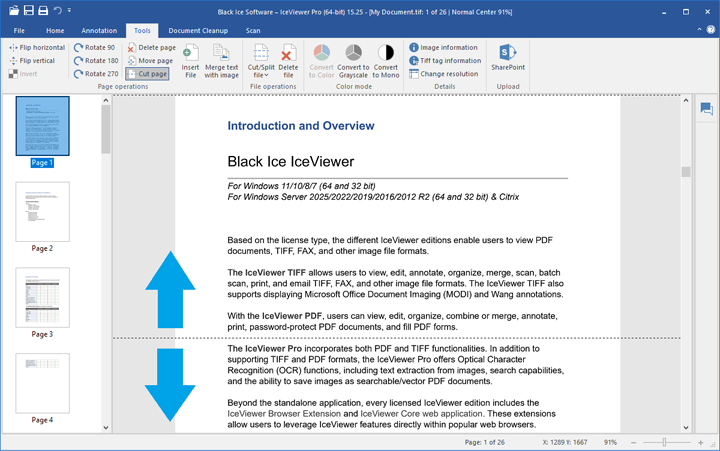720x451 pixels.
Task: Rotate page 180 degrees
Action: point(96,61)
